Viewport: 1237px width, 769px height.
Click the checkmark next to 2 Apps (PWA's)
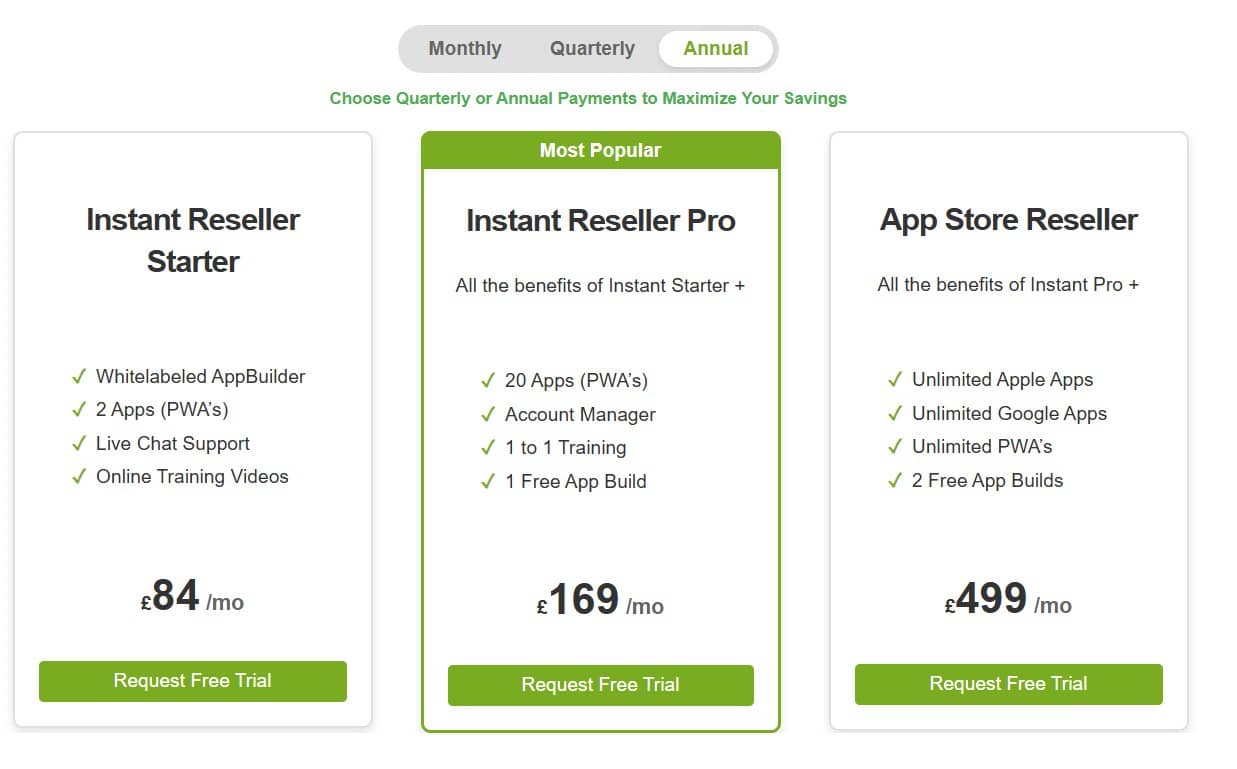(80, 410)
